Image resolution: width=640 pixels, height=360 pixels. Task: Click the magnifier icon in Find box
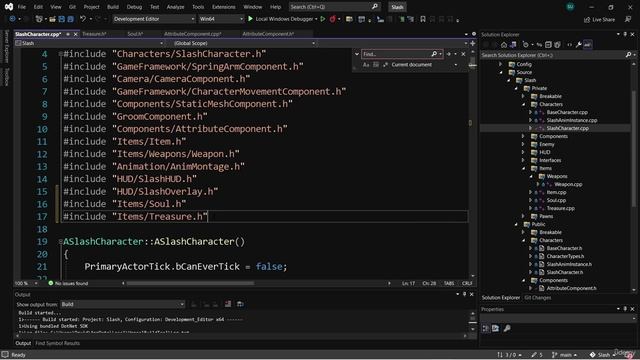[434, 54]
